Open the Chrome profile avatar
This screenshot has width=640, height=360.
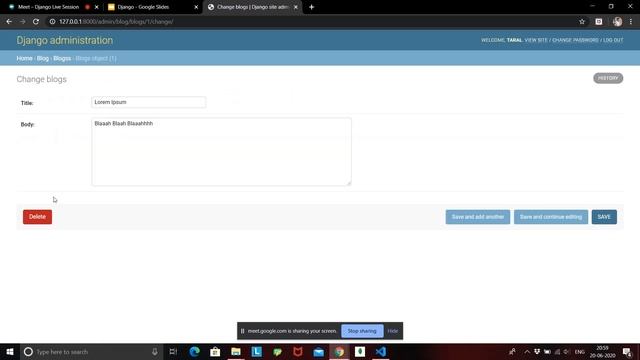[x=617, y=22]
